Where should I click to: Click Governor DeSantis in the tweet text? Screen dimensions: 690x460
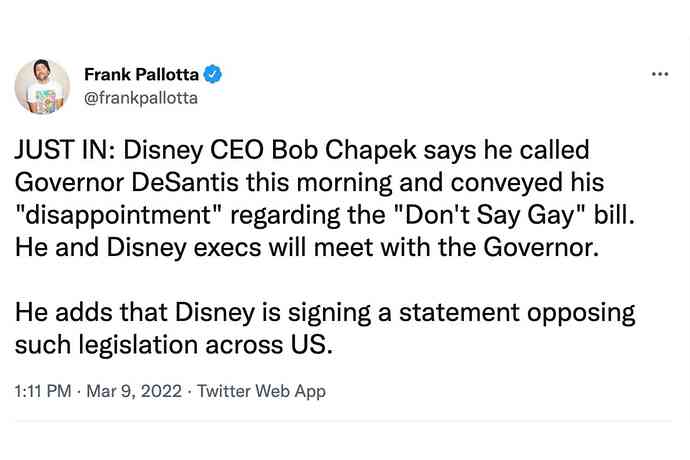127,182
